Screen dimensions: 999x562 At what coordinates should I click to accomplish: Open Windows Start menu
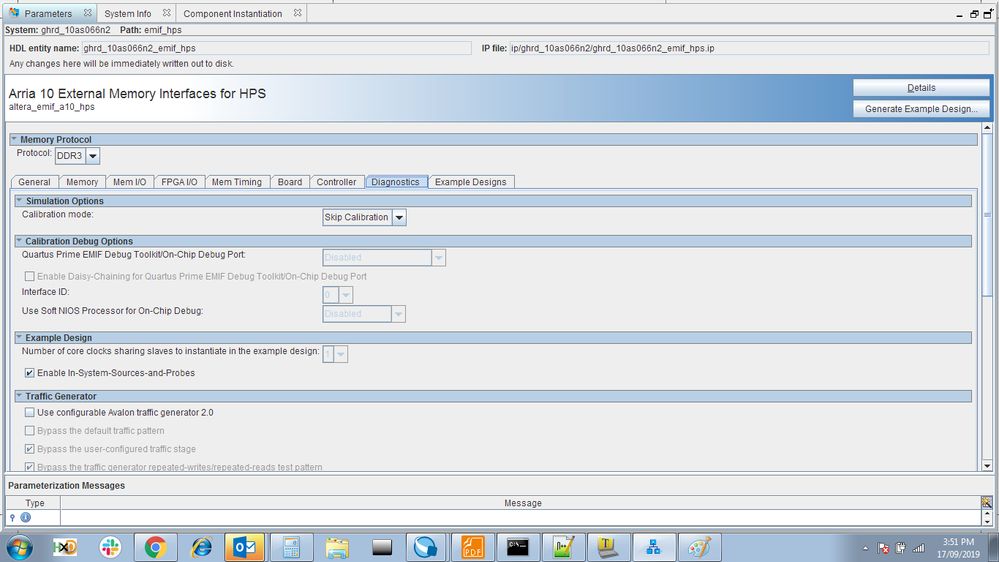(x=20, y=547)
